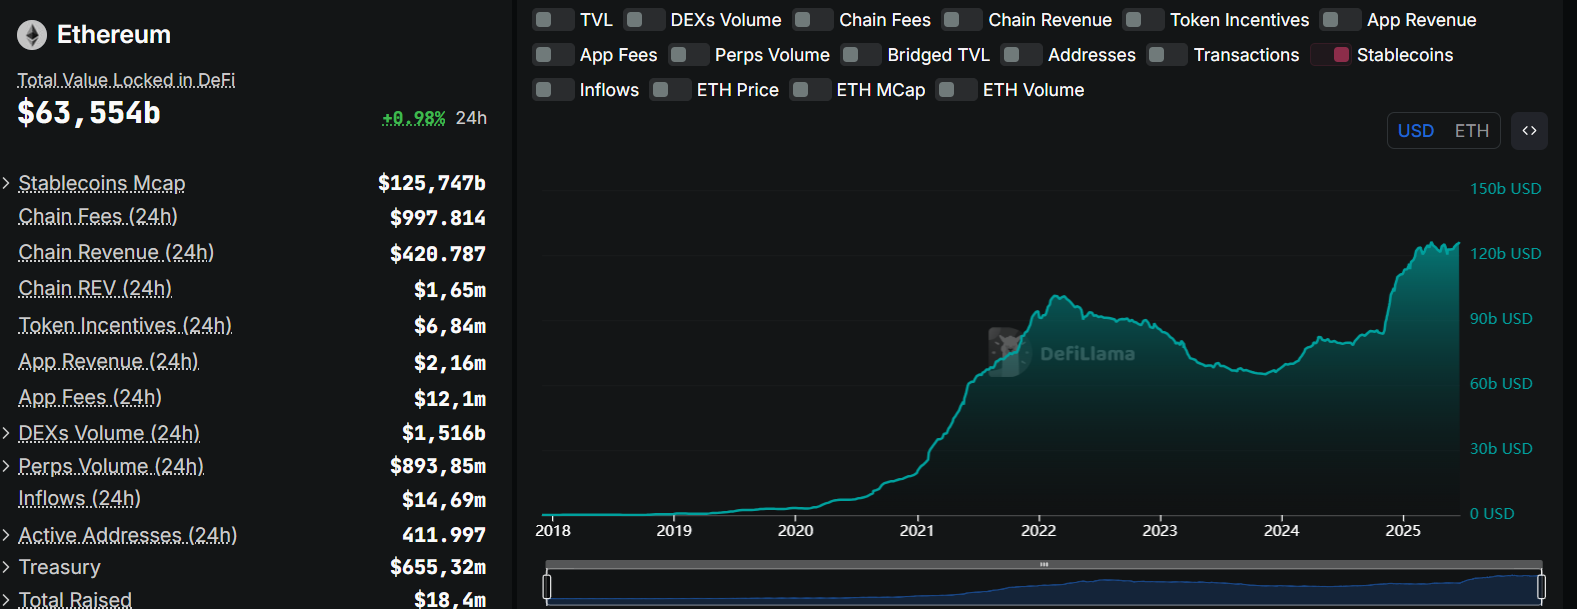Screen dimensions: 1577x609
Task: Enable the DEXs Volume chart toggle
Action: point(644,20)
